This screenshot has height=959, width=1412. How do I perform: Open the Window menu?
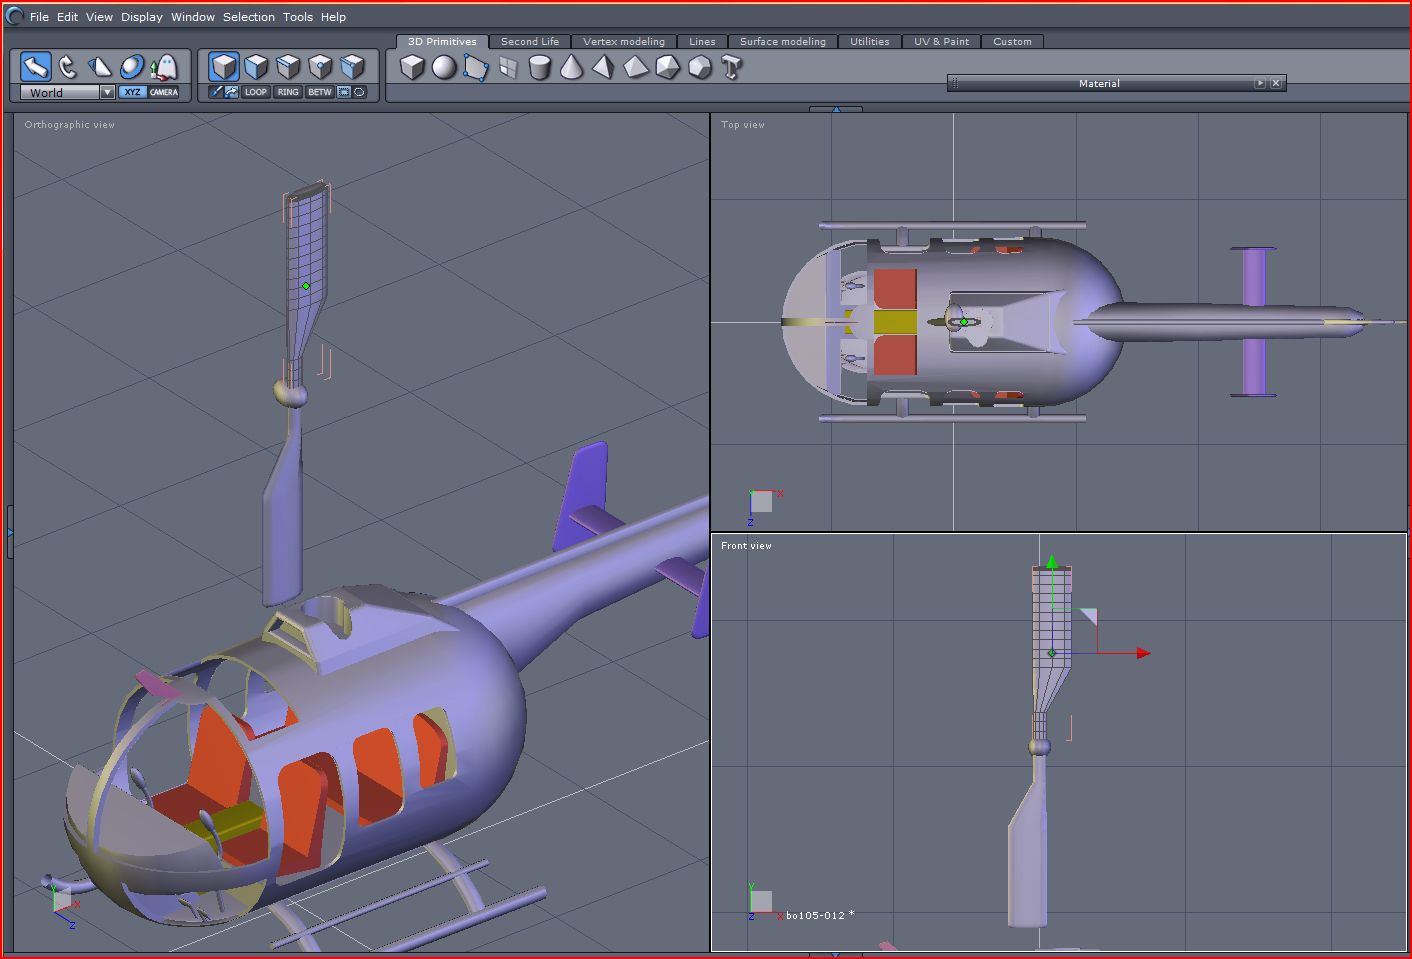(x=193, y=17)
